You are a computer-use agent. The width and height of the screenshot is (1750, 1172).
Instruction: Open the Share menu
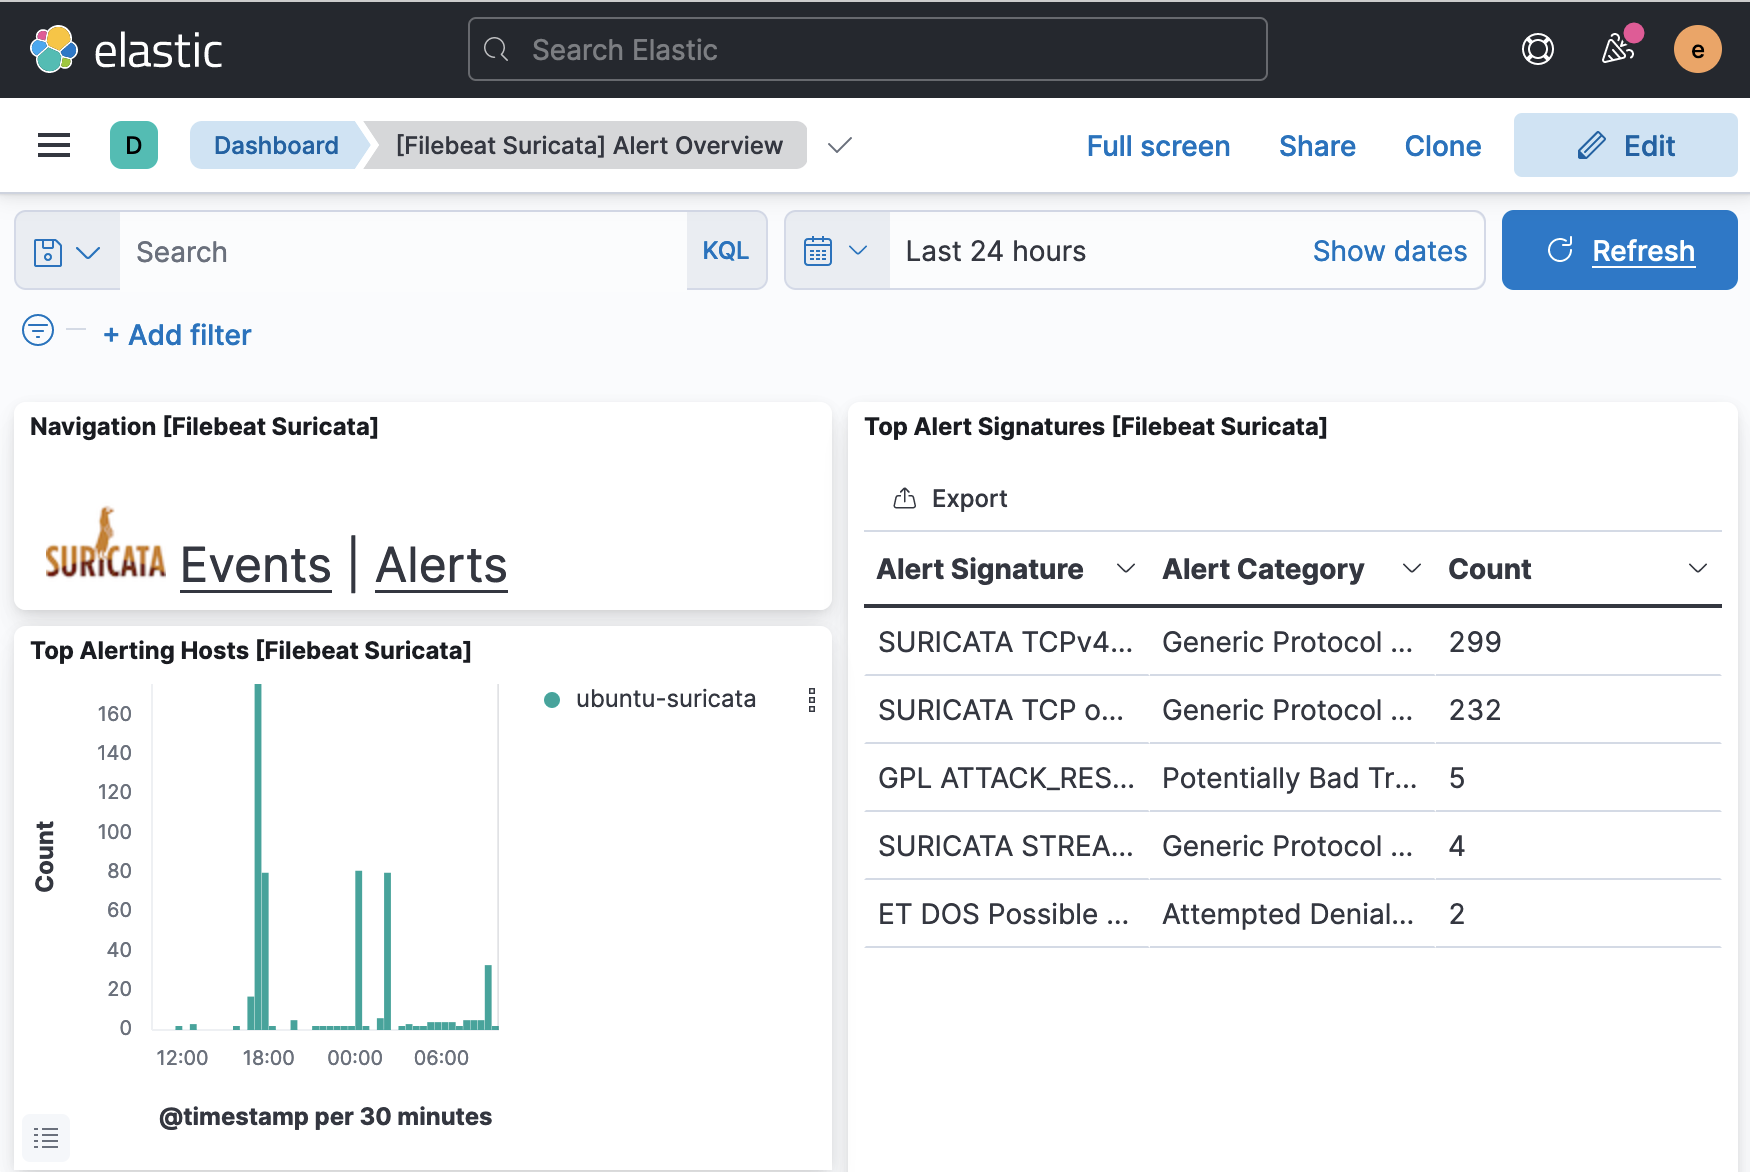tap(1317, 146)
